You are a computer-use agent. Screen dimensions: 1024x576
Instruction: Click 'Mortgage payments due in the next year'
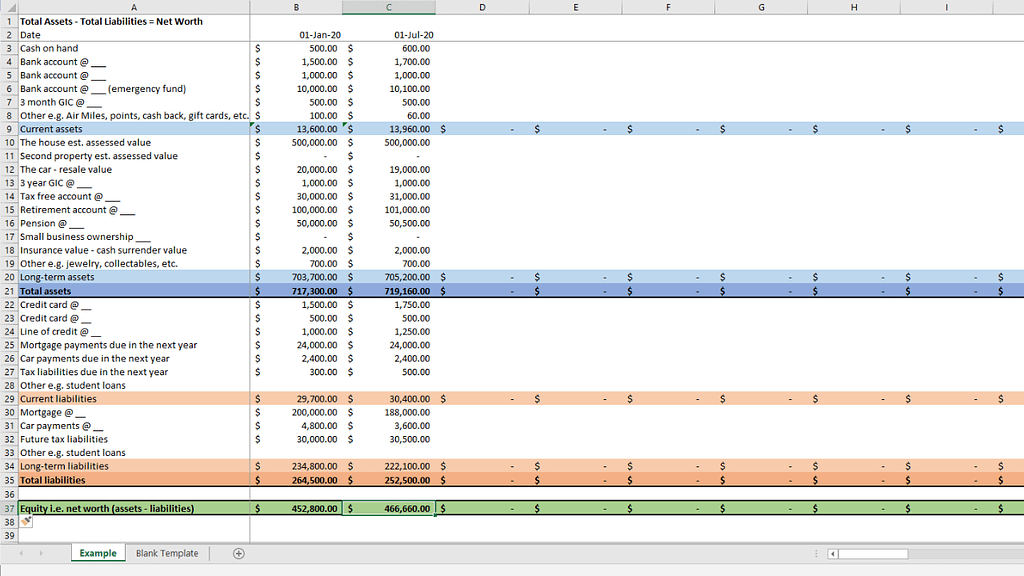point(134,345)
